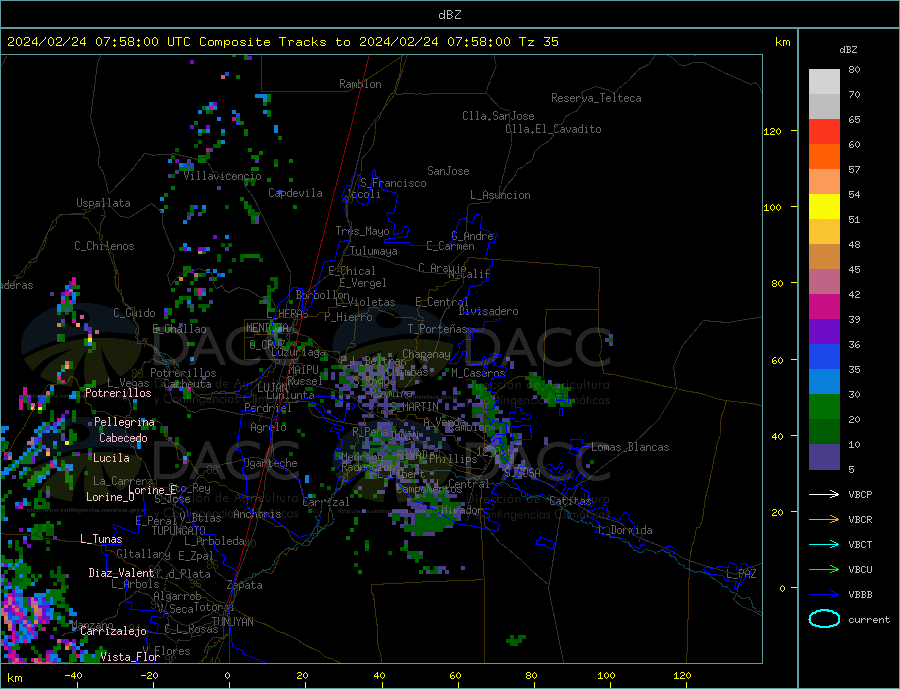The image size is (900, 689).
Task: Click the white 'Diaz_Valent' station label
Action: (121, 573)
